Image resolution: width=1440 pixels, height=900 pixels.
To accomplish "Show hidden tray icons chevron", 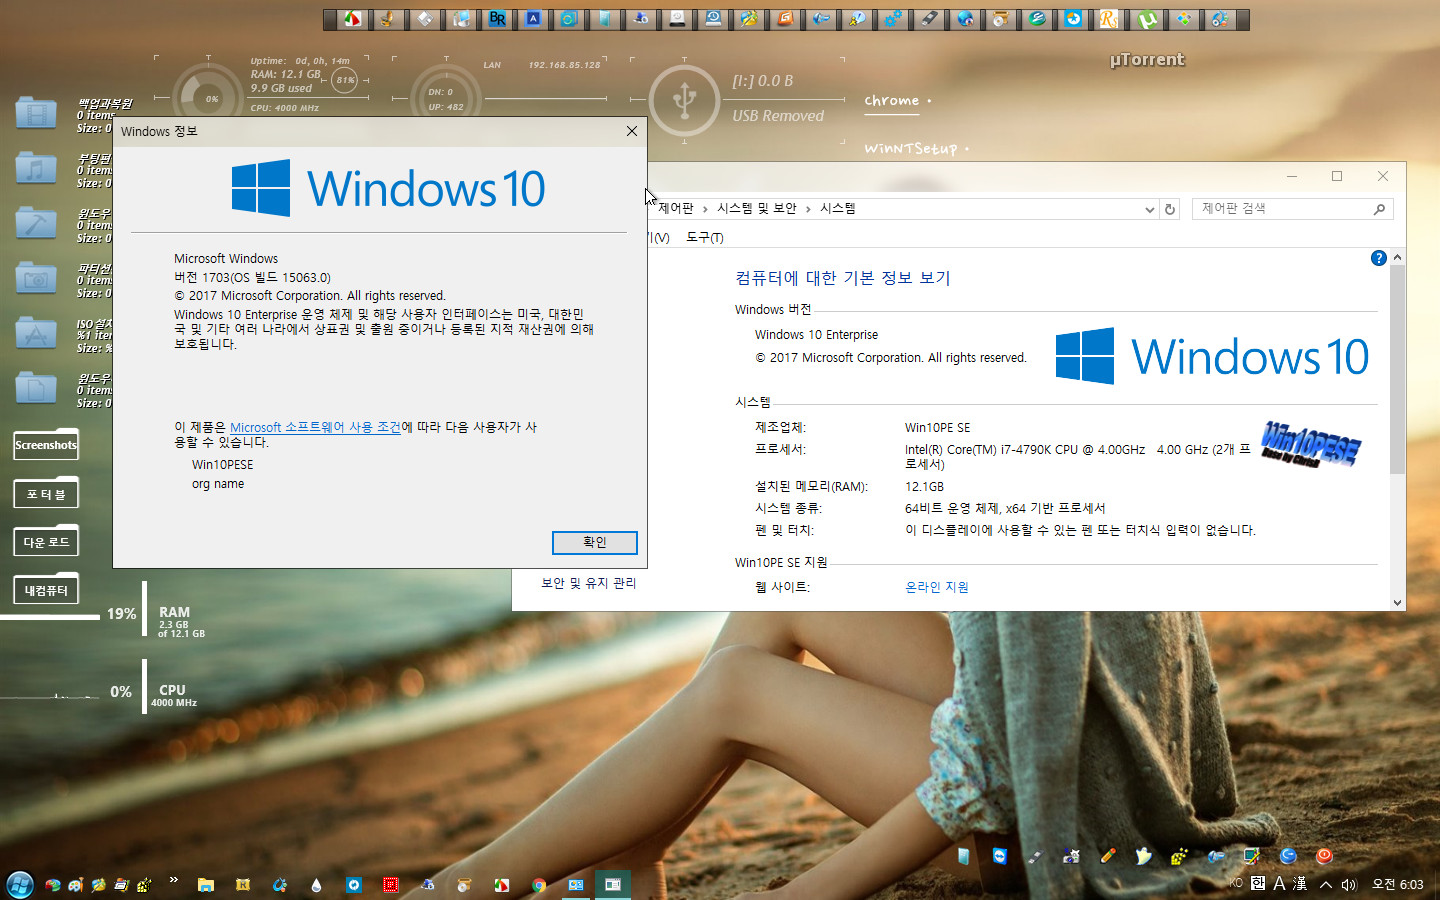I will pyautogui.click(x=1325, y=884).
